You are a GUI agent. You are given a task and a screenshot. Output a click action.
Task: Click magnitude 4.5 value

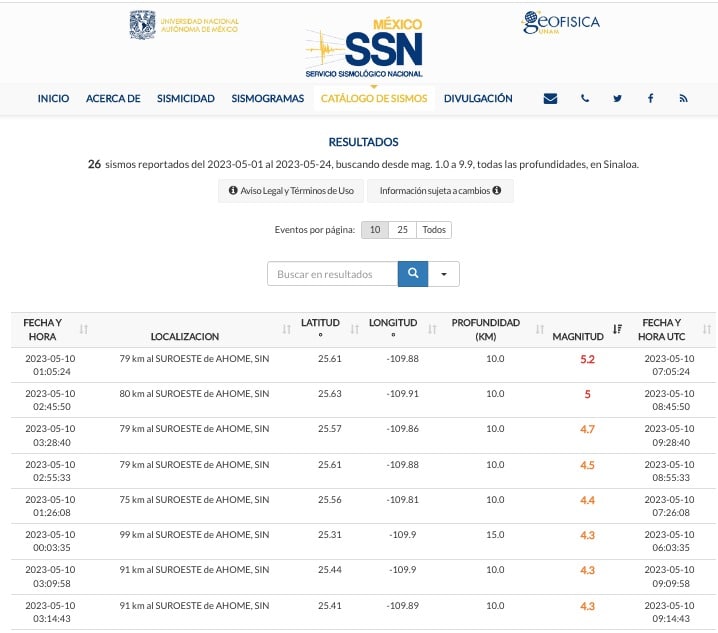pyautogui.click(x=587, y=465)
